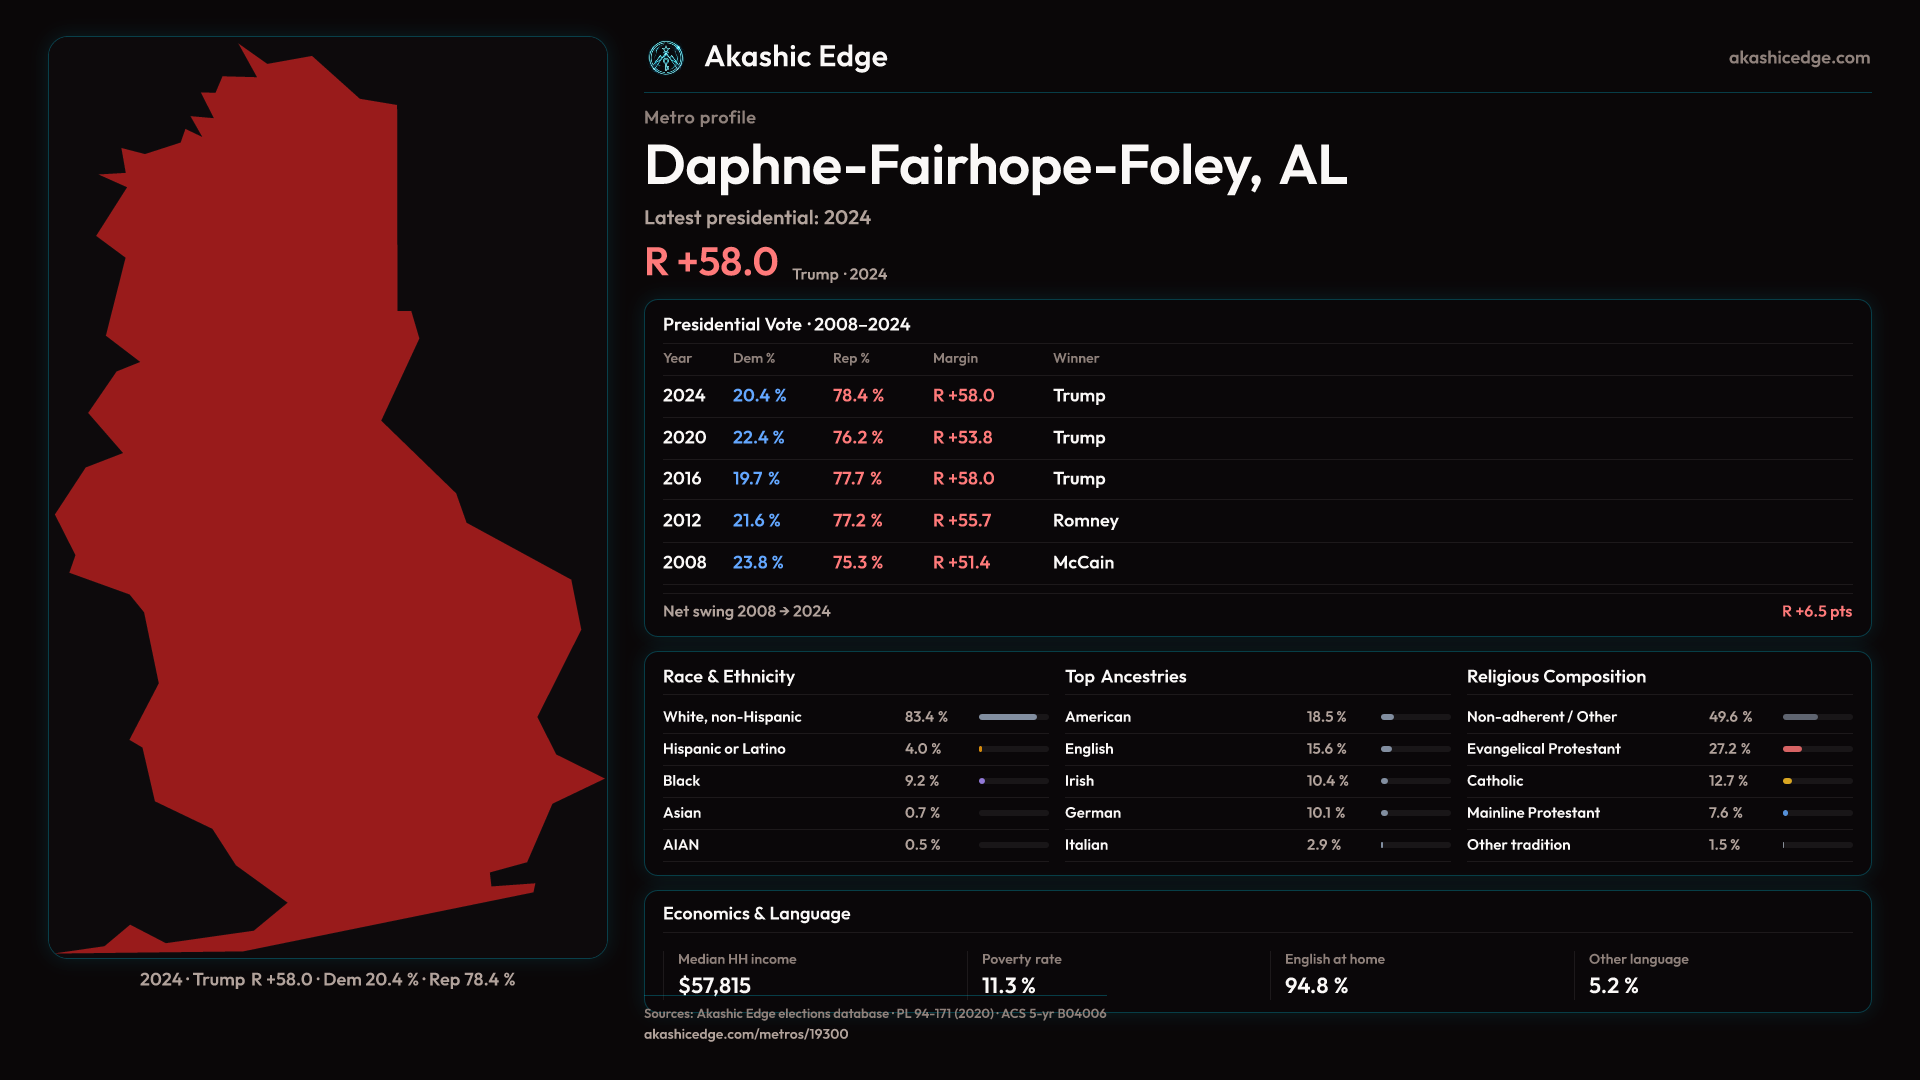1920x1080 pixels.
Task: Select the 2016 row's R +58.0 margin
Action: click(x=963, y=479)
